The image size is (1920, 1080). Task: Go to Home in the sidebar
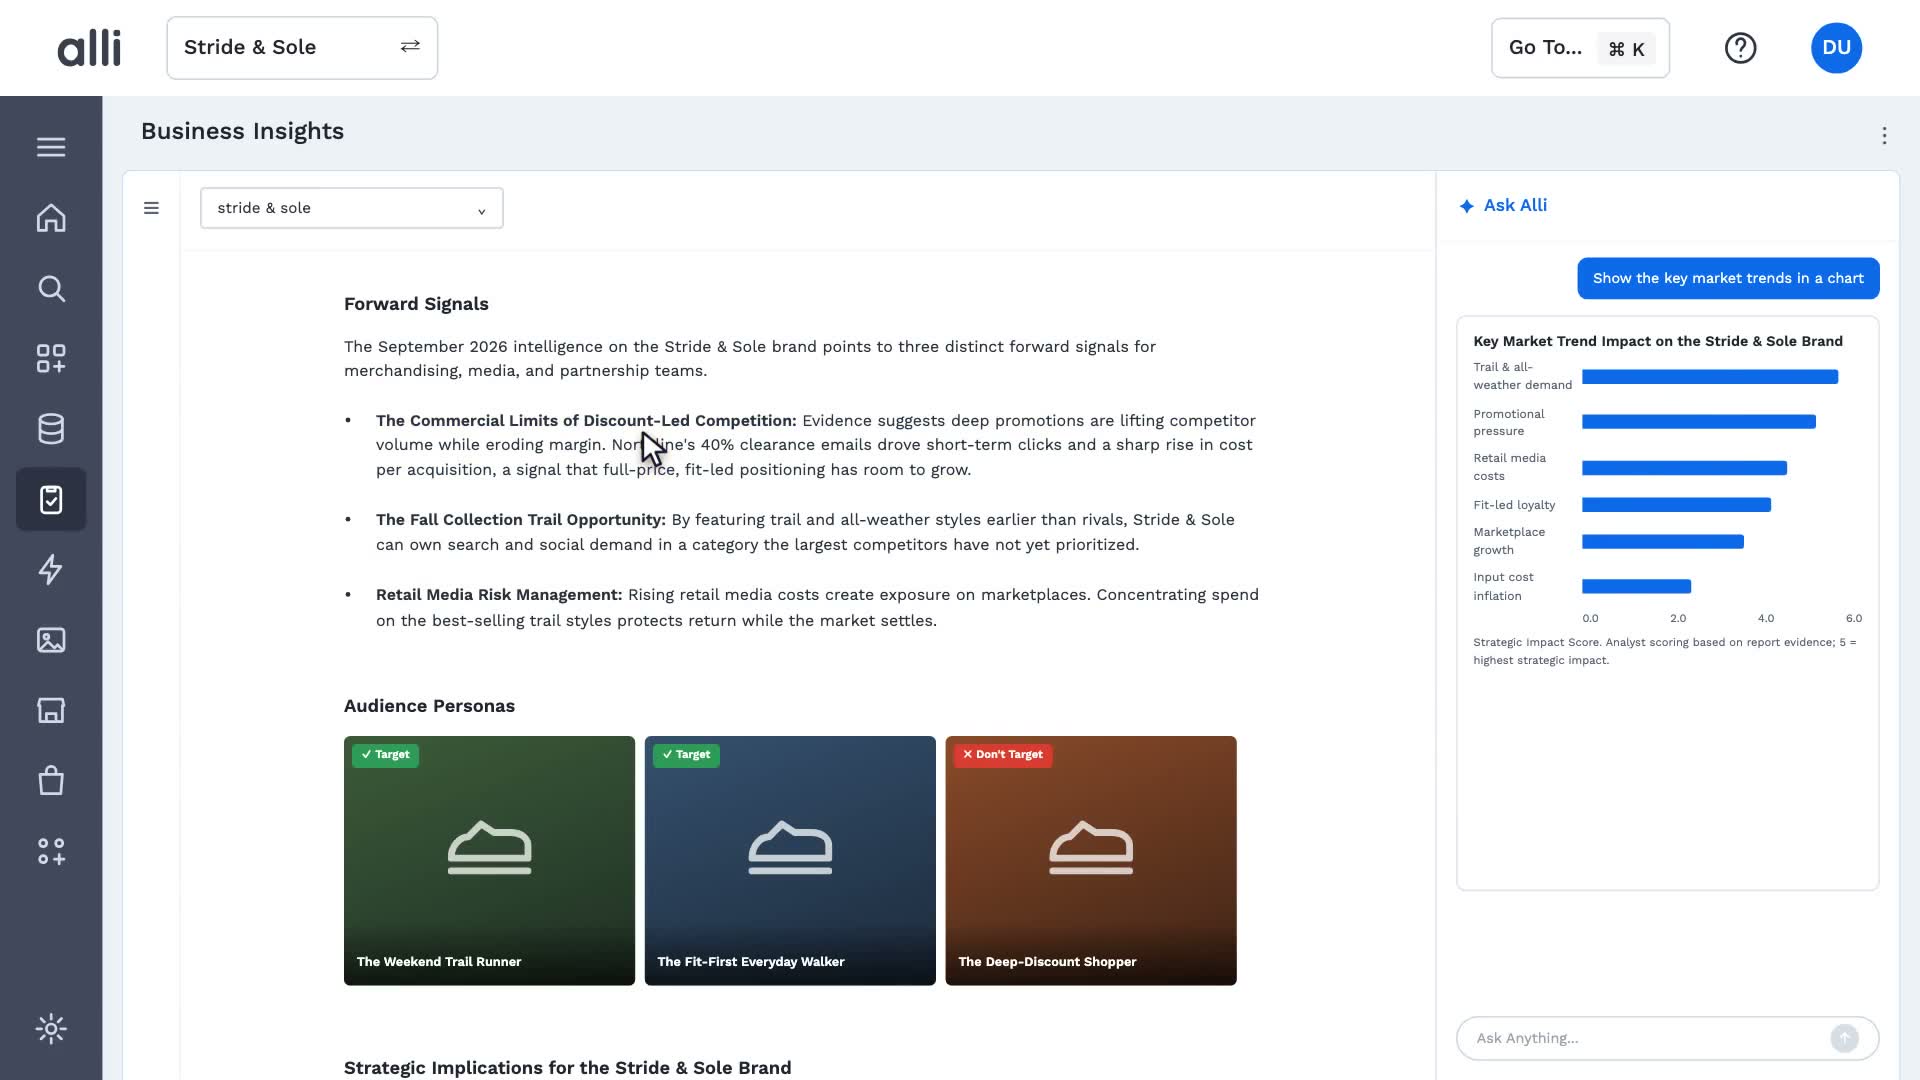point(51,218)
